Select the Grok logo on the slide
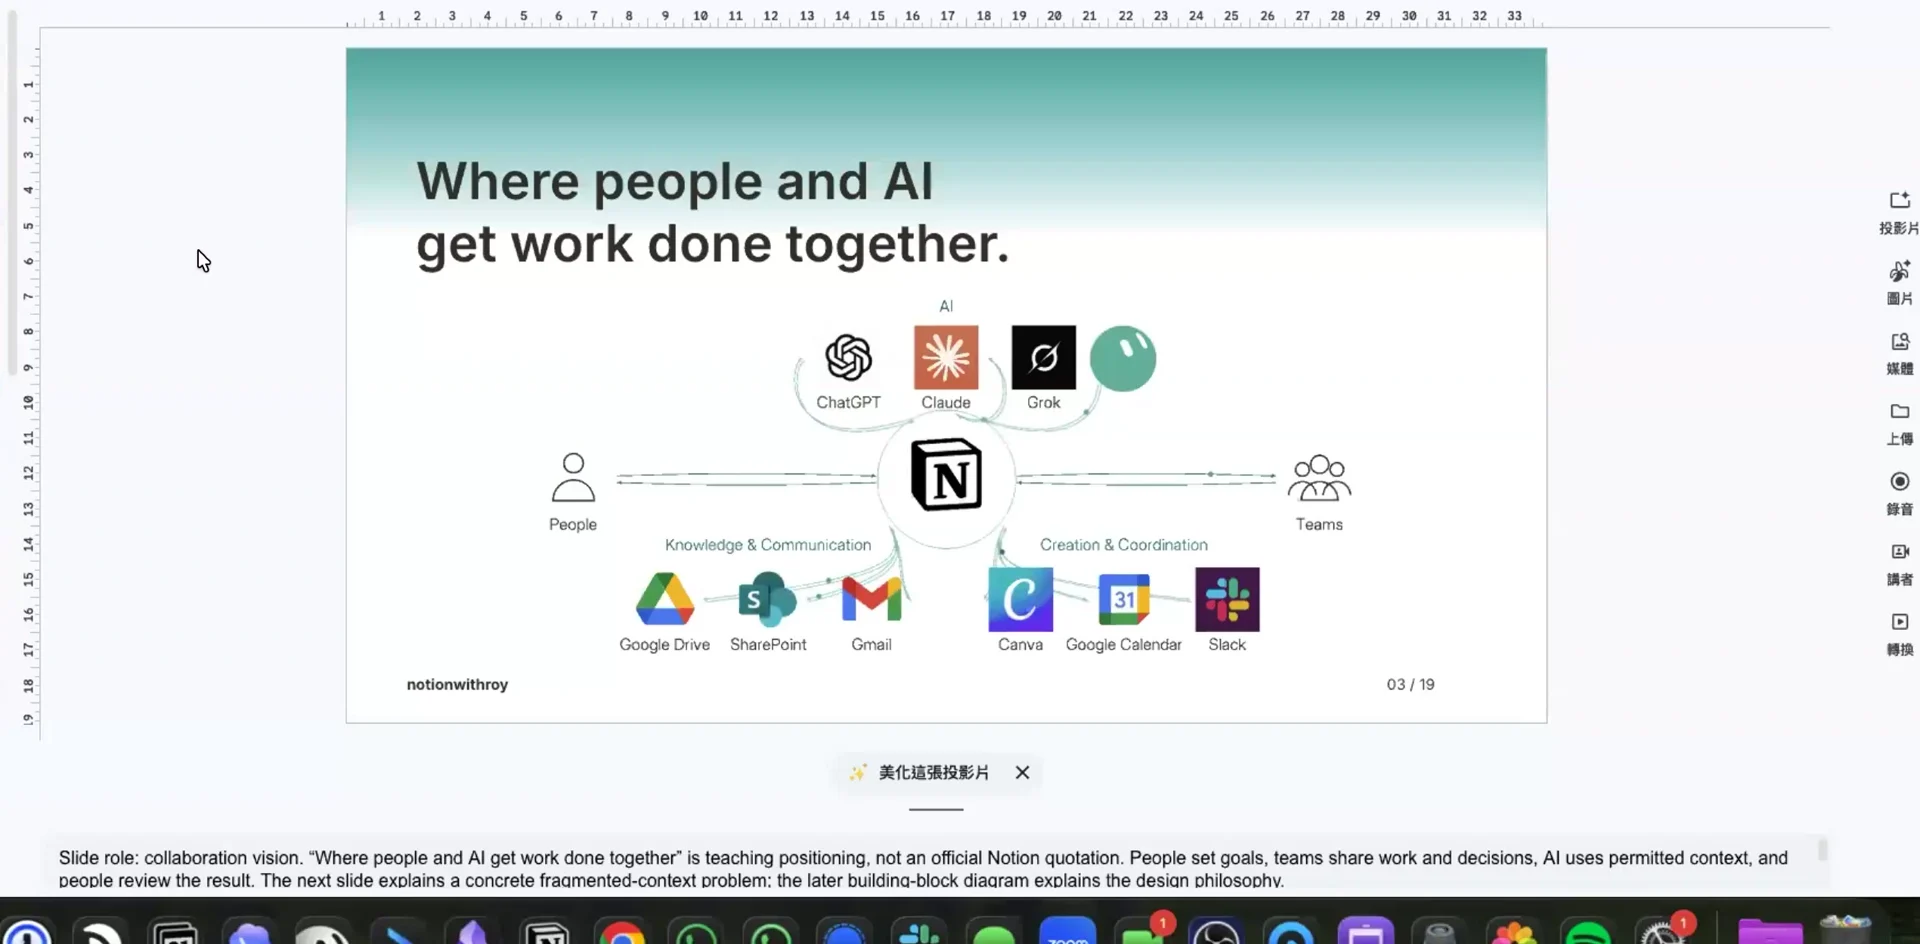1920x944 pixels. click(x=1043, y=357)
